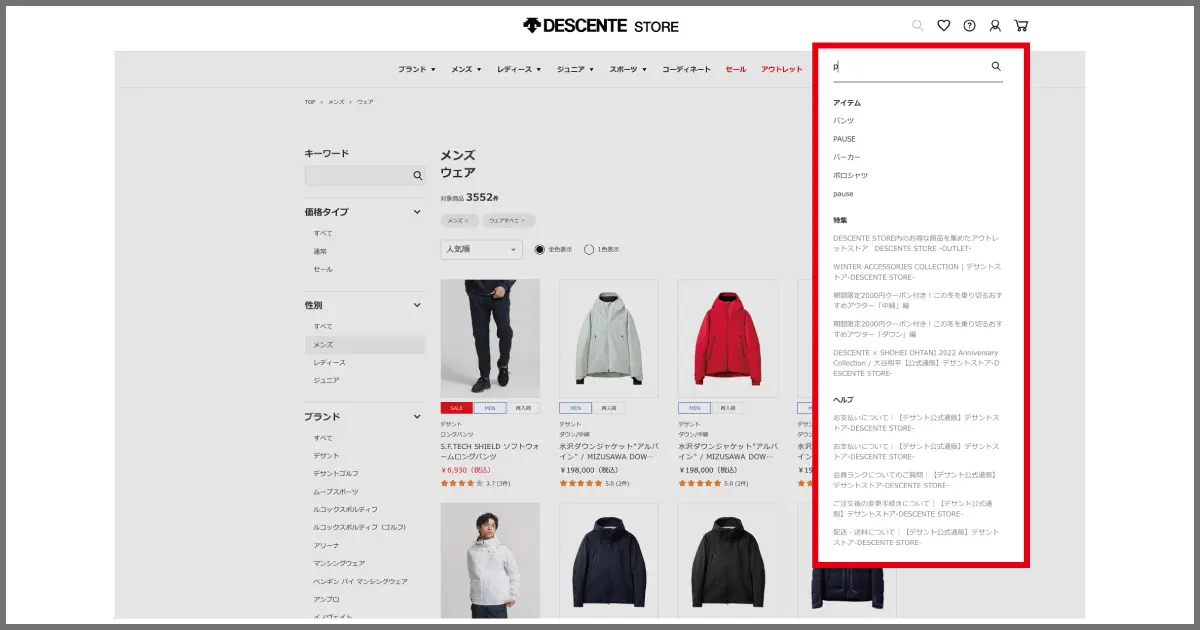Open the account user icon
Screen dimensions: 1200x630
995,26
